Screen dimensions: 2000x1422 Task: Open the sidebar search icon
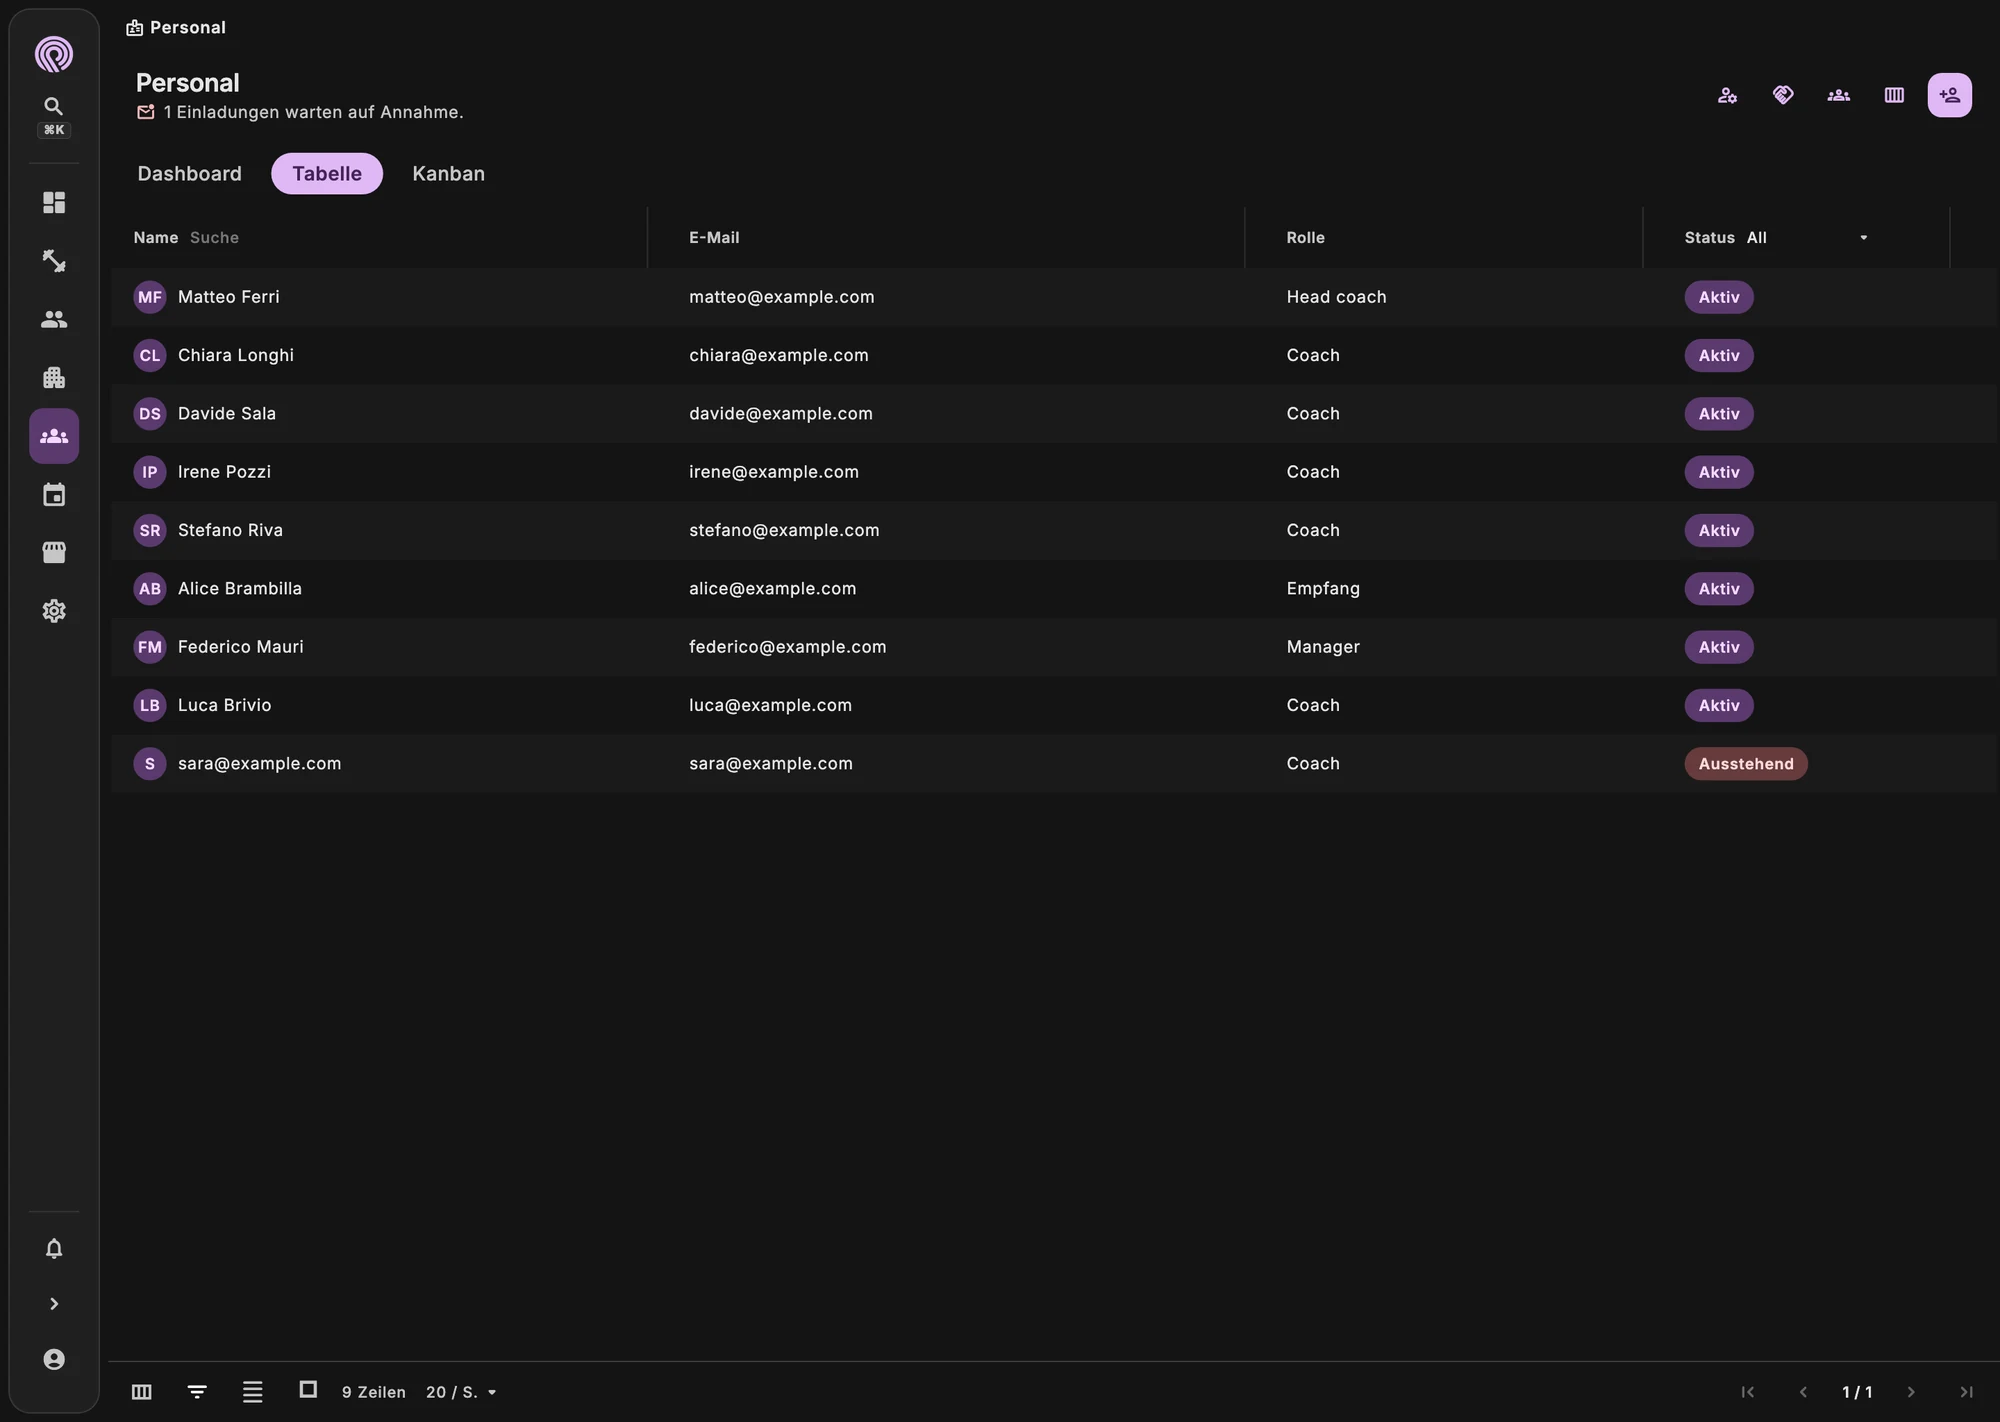point(54,106)
